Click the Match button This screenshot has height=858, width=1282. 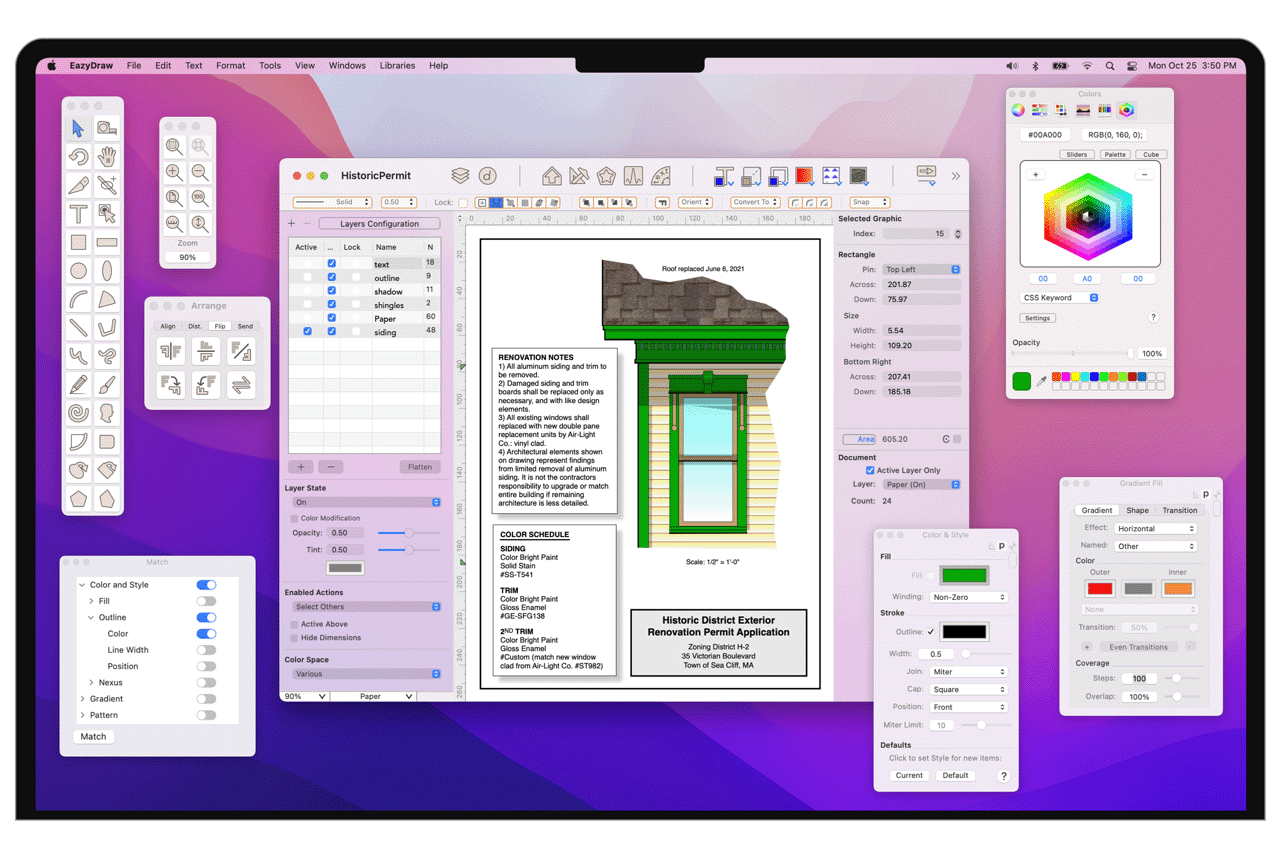[x=93, y=736]
